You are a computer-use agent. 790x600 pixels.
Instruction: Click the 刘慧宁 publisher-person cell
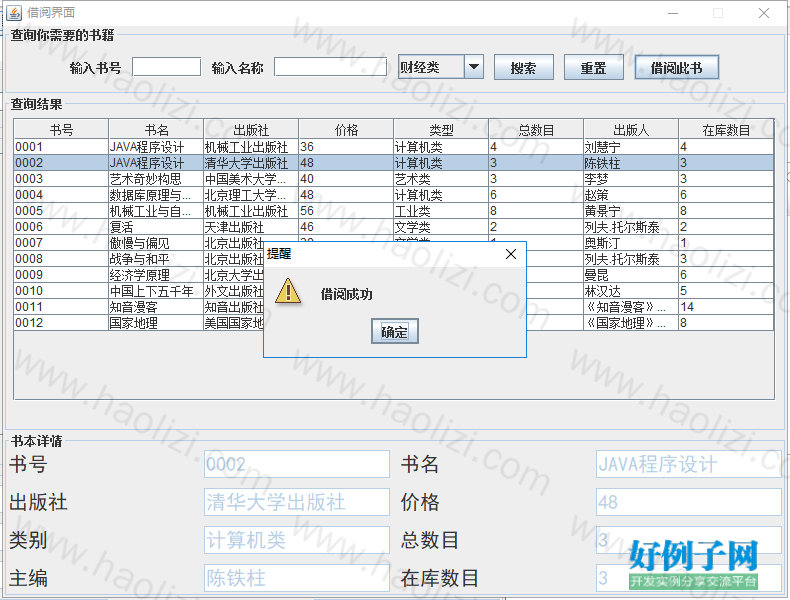[x=631, y=147]
